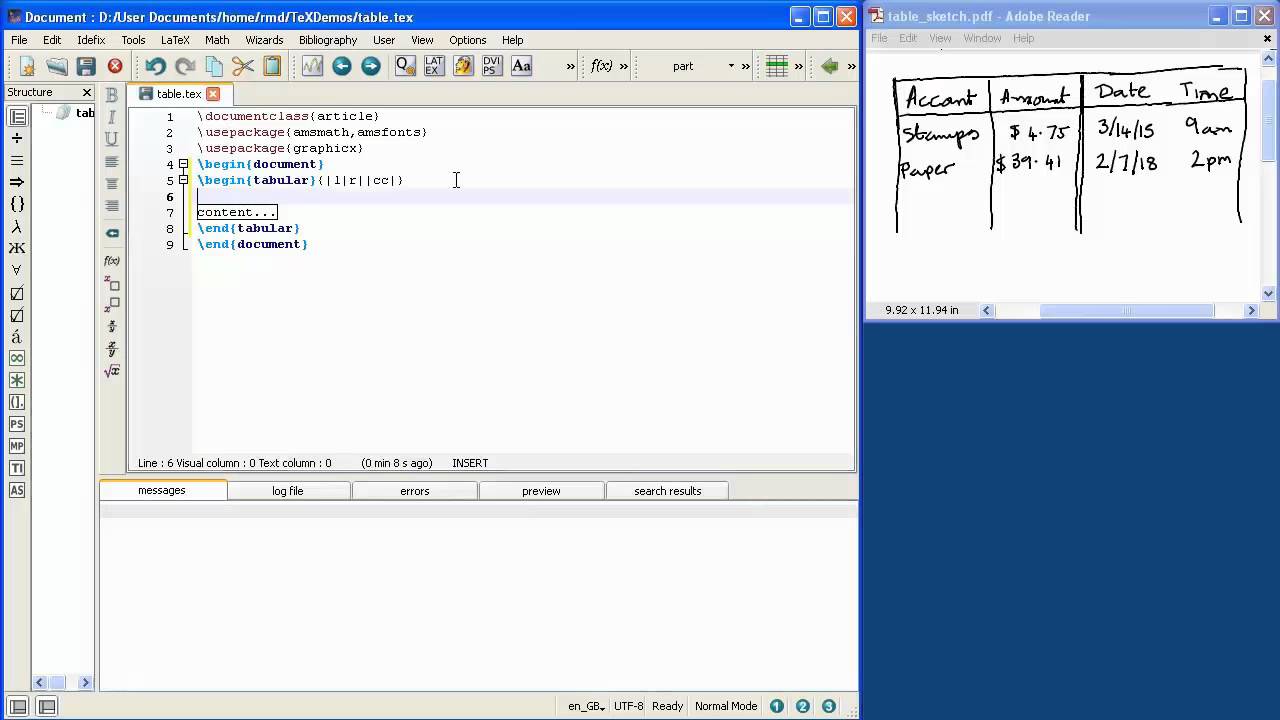The width and height of the screenshot is (1280, 720).
Task: Switch to the errors tab
Action: (415, 491)
